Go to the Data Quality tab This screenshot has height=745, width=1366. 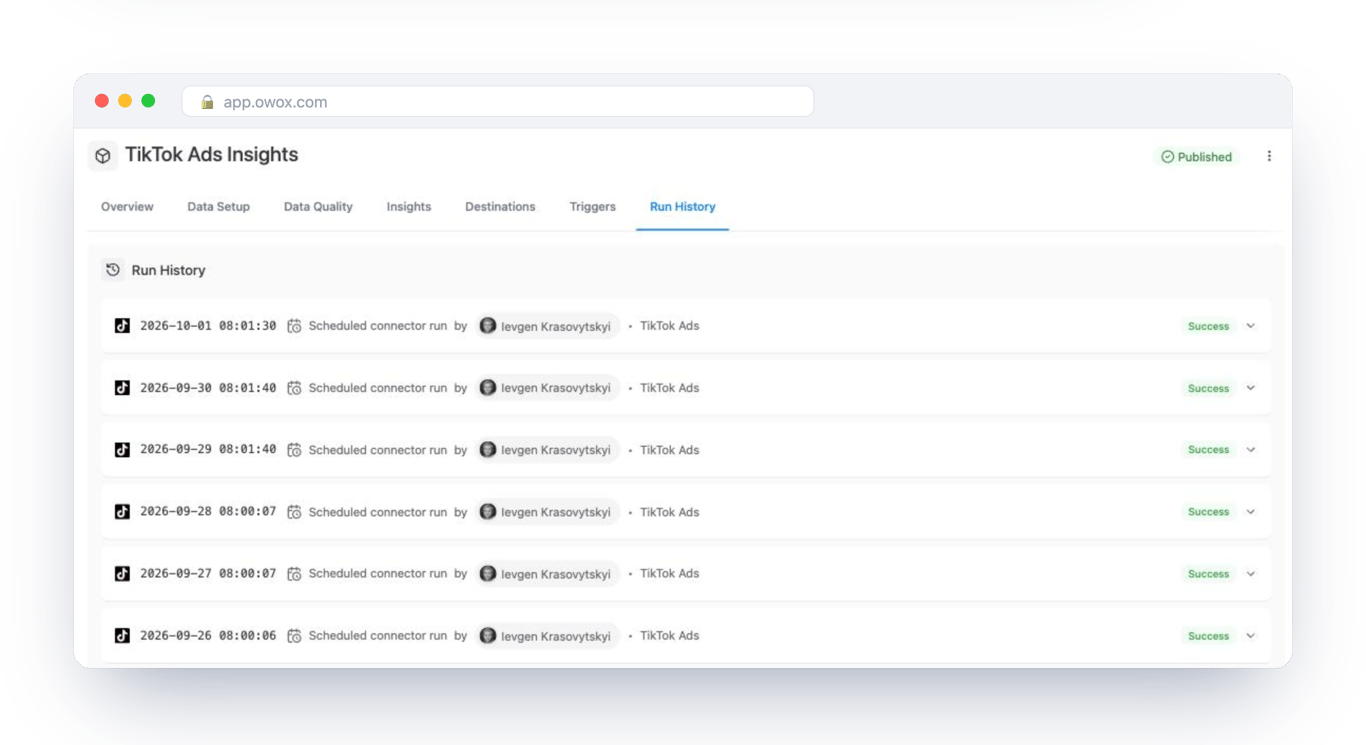(318, 207)
